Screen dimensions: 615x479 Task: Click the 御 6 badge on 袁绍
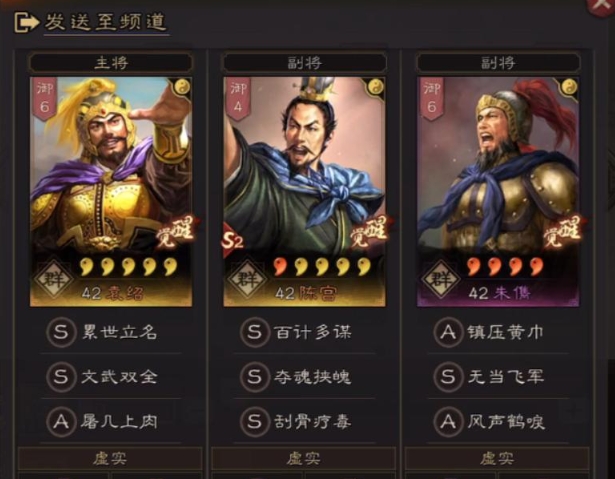(44, 98)
